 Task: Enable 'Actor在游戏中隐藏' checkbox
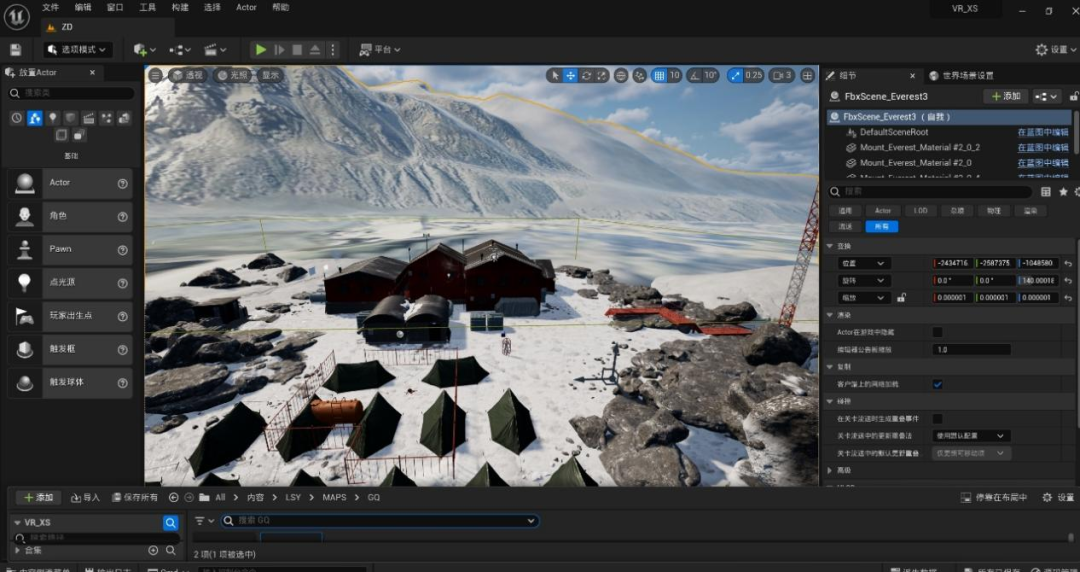(937, 332)
